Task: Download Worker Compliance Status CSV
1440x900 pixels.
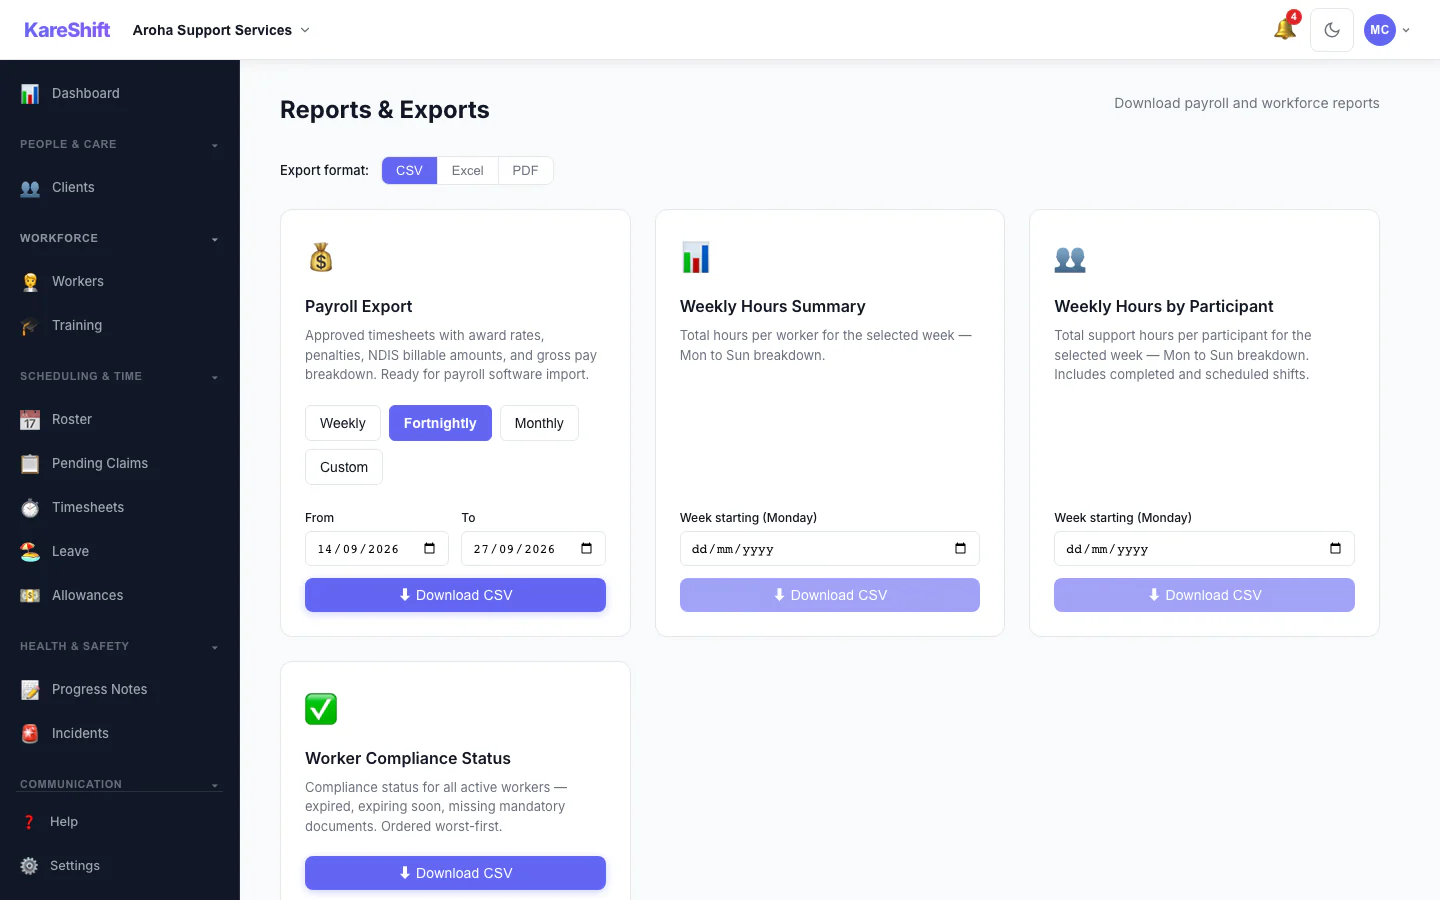Action: pyautogui.click(x=455, y=873)
